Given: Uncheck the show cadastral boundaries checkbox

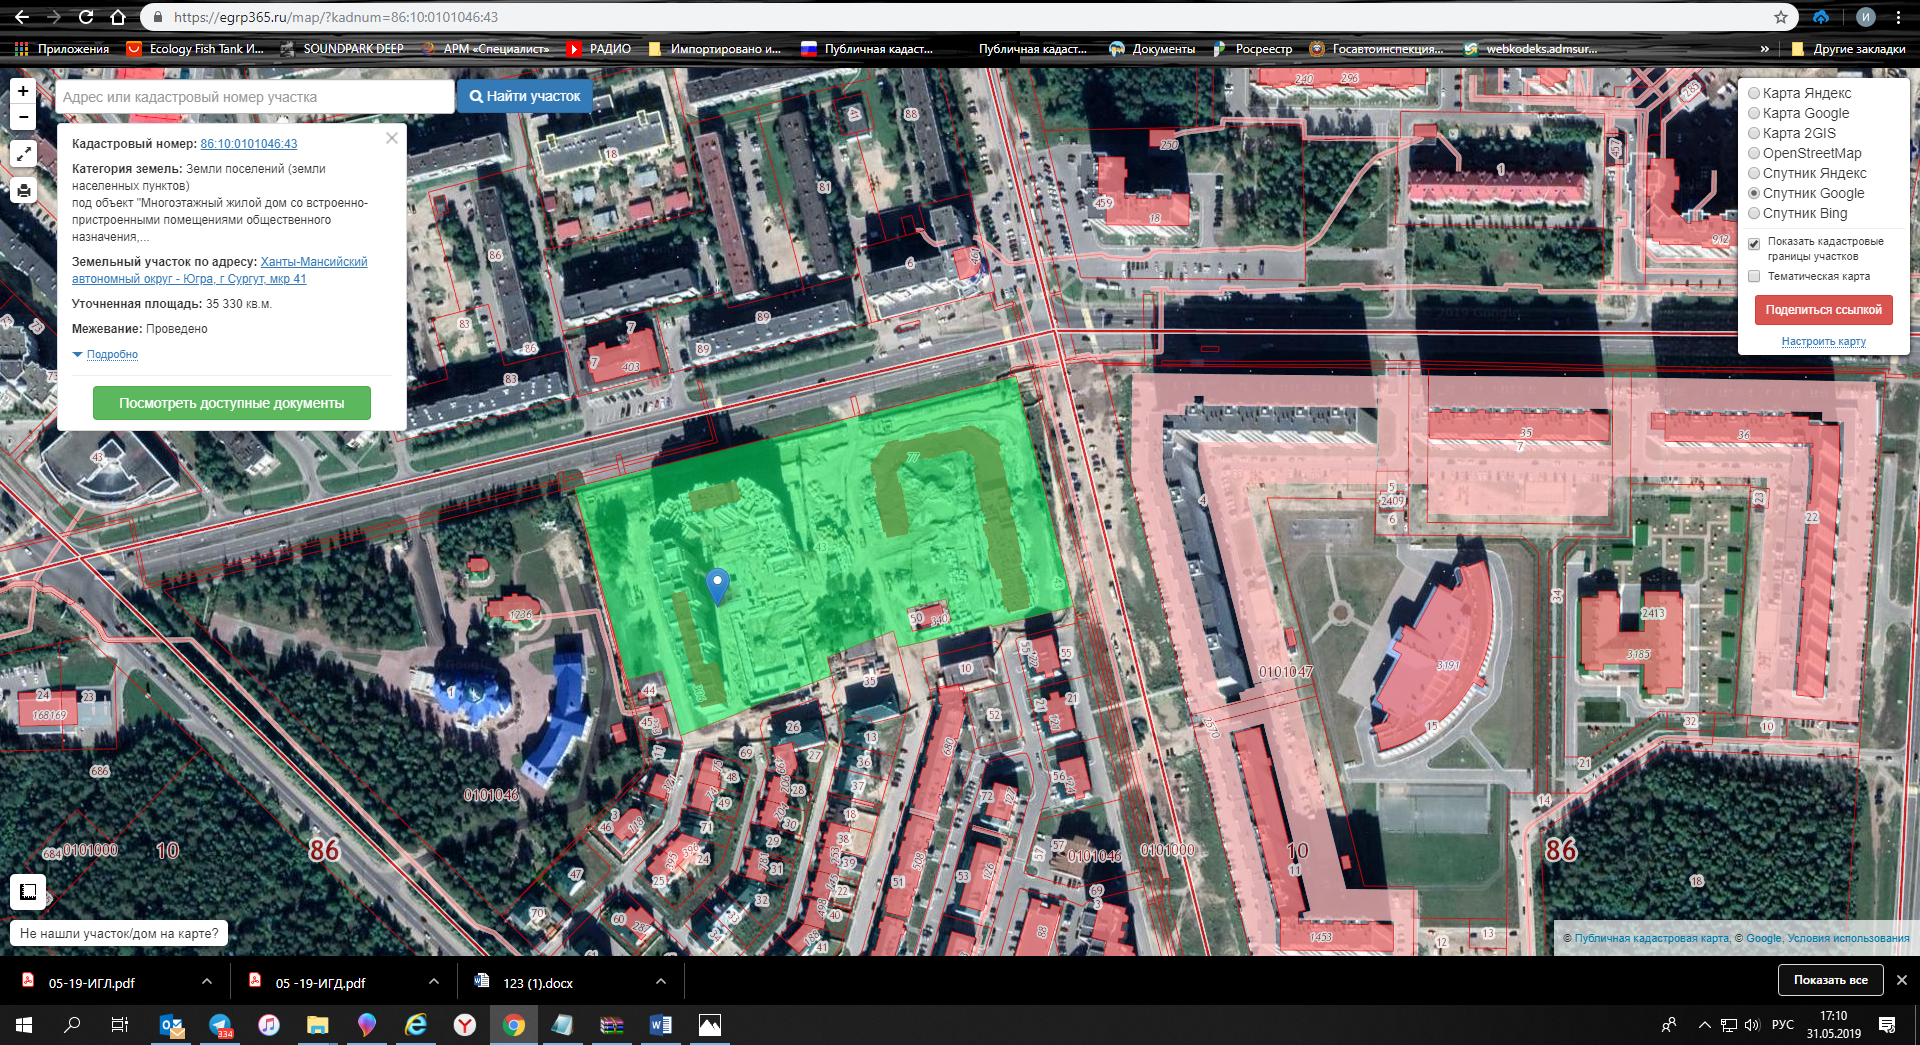Looking at the screenshot, I should tap(1754, 243).
